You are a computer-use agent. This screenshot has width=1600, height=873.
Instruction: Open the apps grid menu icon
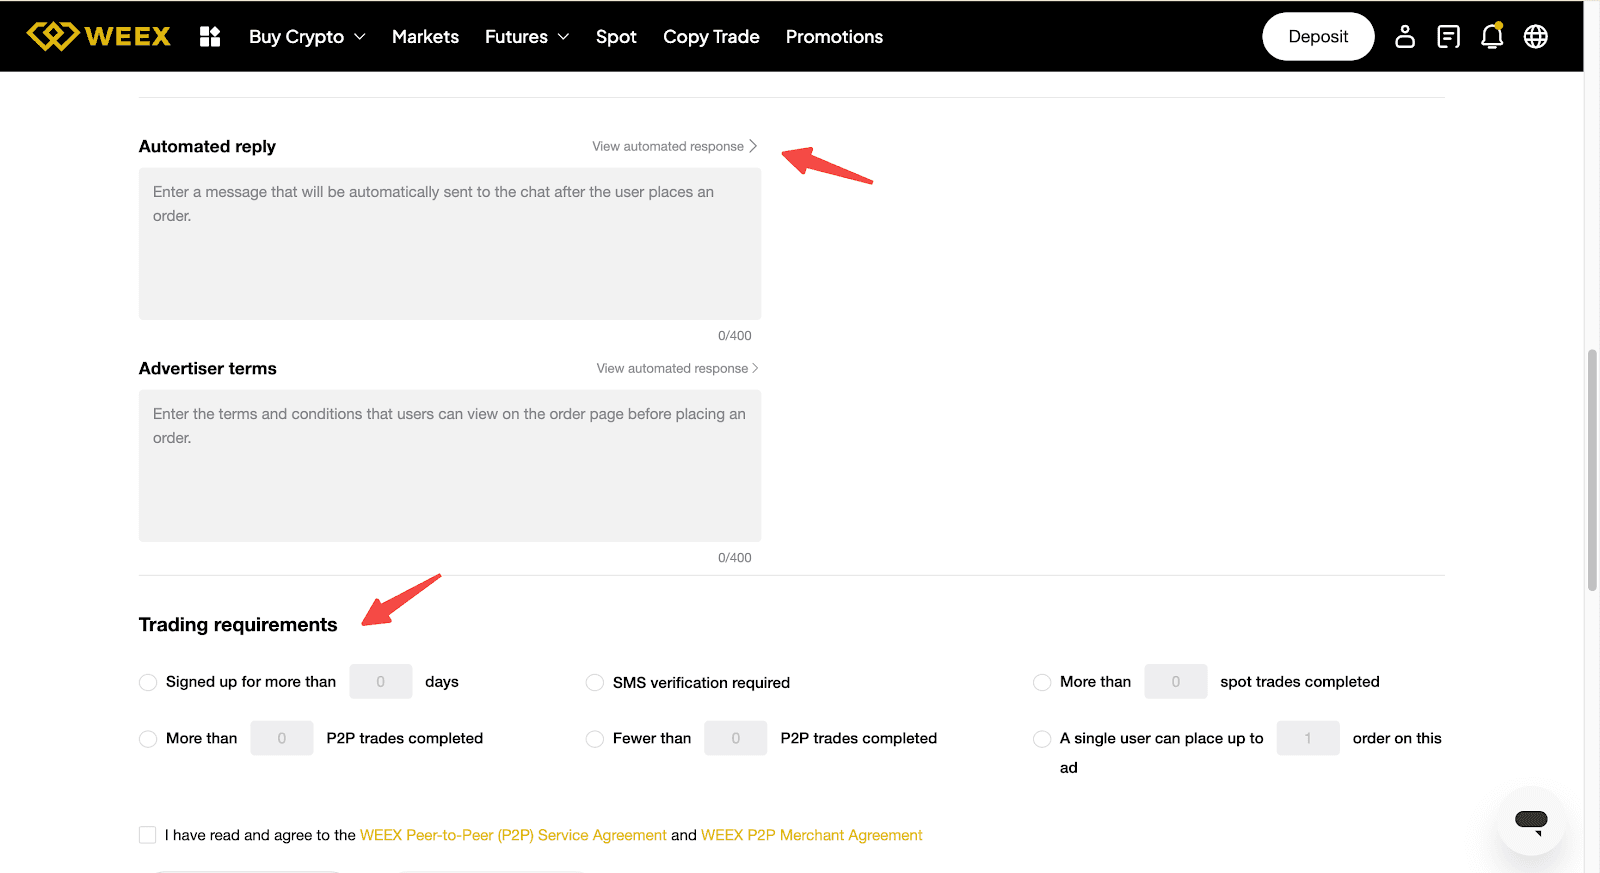click(210, 37)
